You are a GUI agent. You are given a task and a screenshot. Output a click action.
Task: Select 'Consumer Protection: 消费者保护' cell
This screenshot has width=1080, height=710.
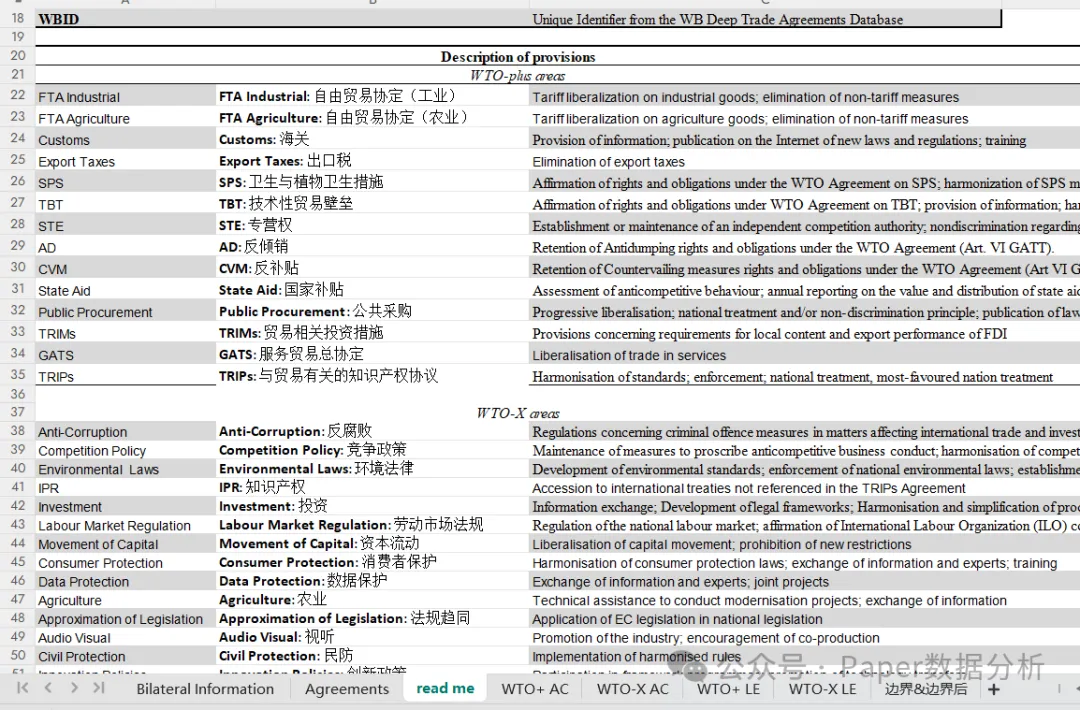tap(372, 562)
